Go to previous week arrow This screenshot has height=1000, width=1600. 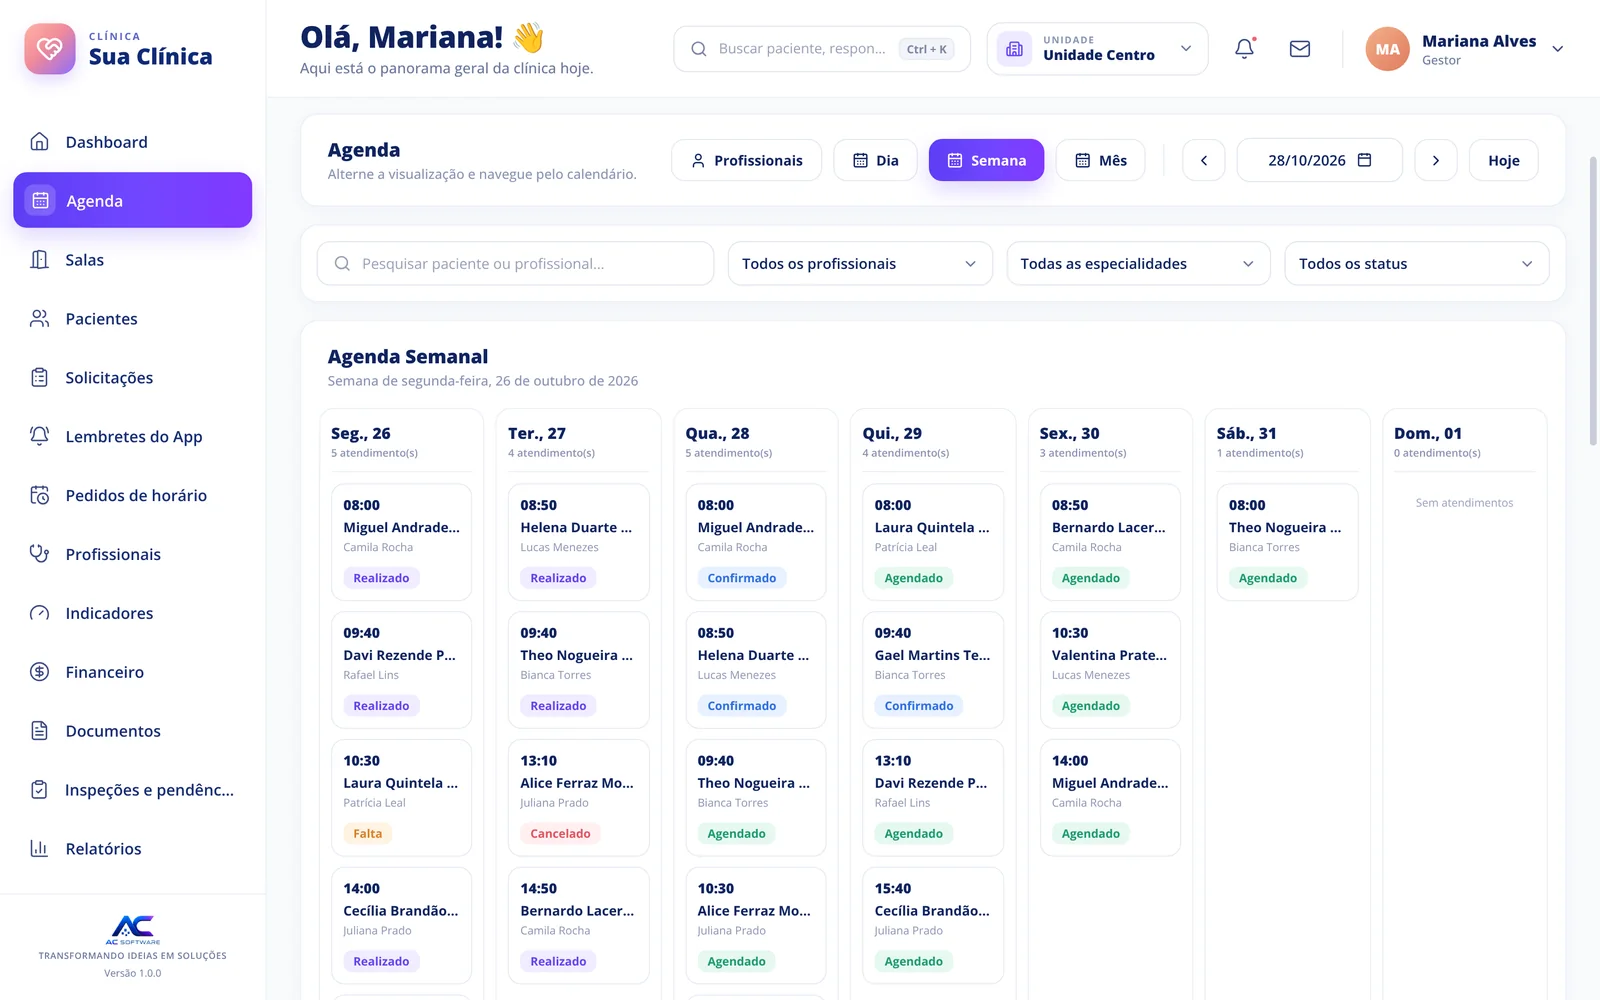click(1204, 160)
